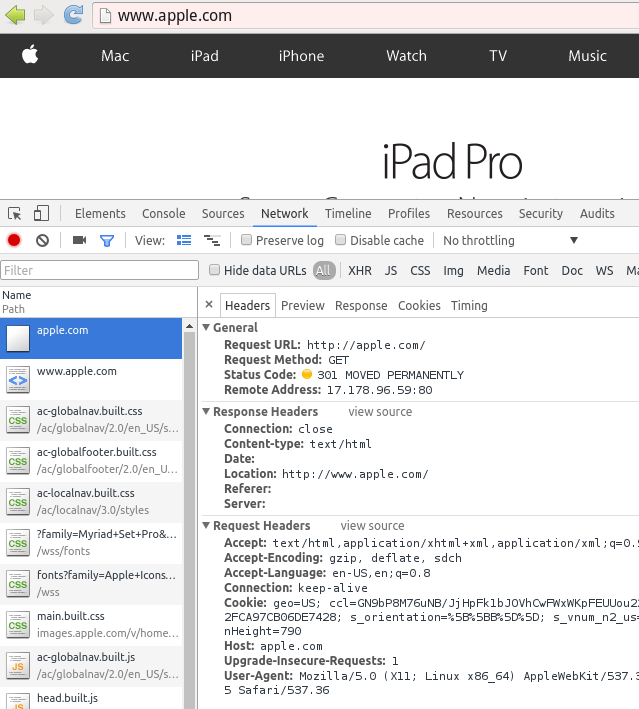This screenshot has height=709, width=639.
Task: Open the Profiles panel tab
Action: pos(409,213)
